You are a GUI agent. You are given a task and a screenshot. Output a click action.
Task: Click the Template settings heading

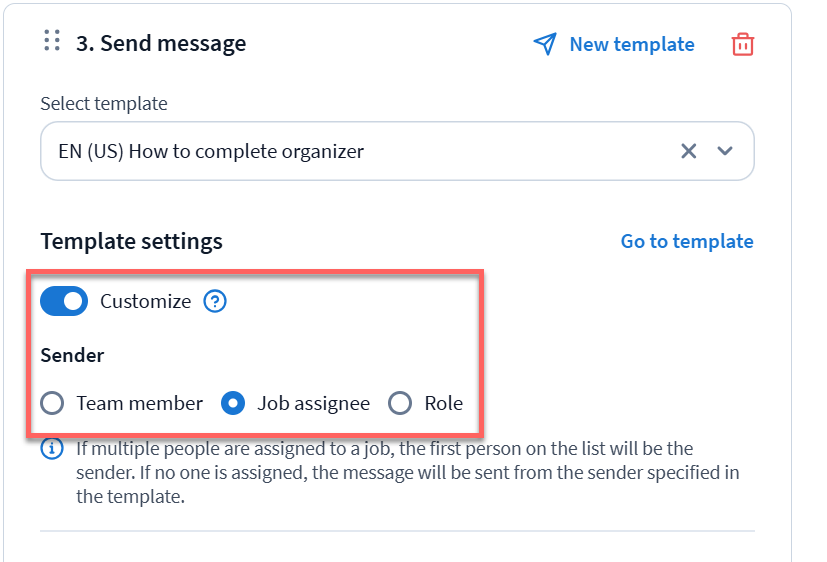tap(131, 241)
